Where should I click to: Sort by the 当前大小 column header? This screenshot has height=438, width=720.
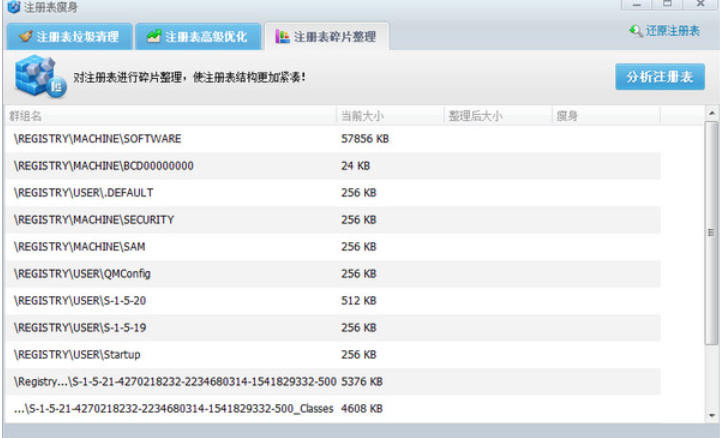(x=362, y=116)
